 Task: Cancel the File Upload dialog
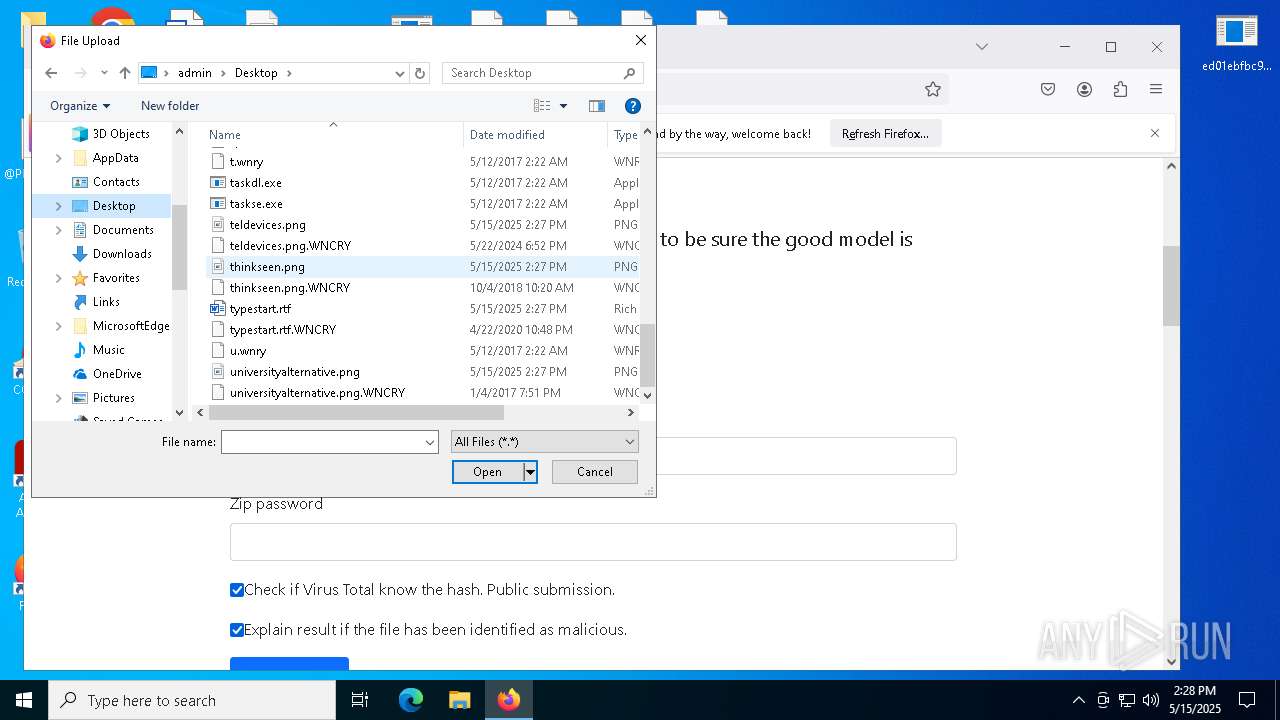point(595,472)
